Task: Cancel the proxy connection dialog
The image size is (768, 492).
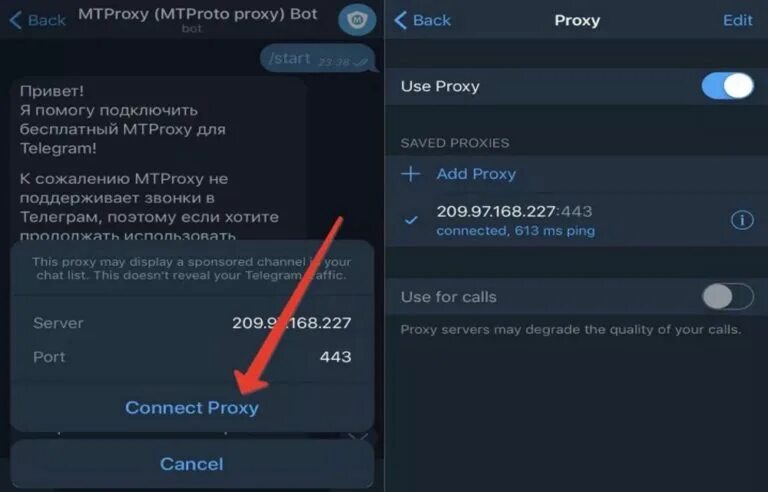Action: (192, 464)
